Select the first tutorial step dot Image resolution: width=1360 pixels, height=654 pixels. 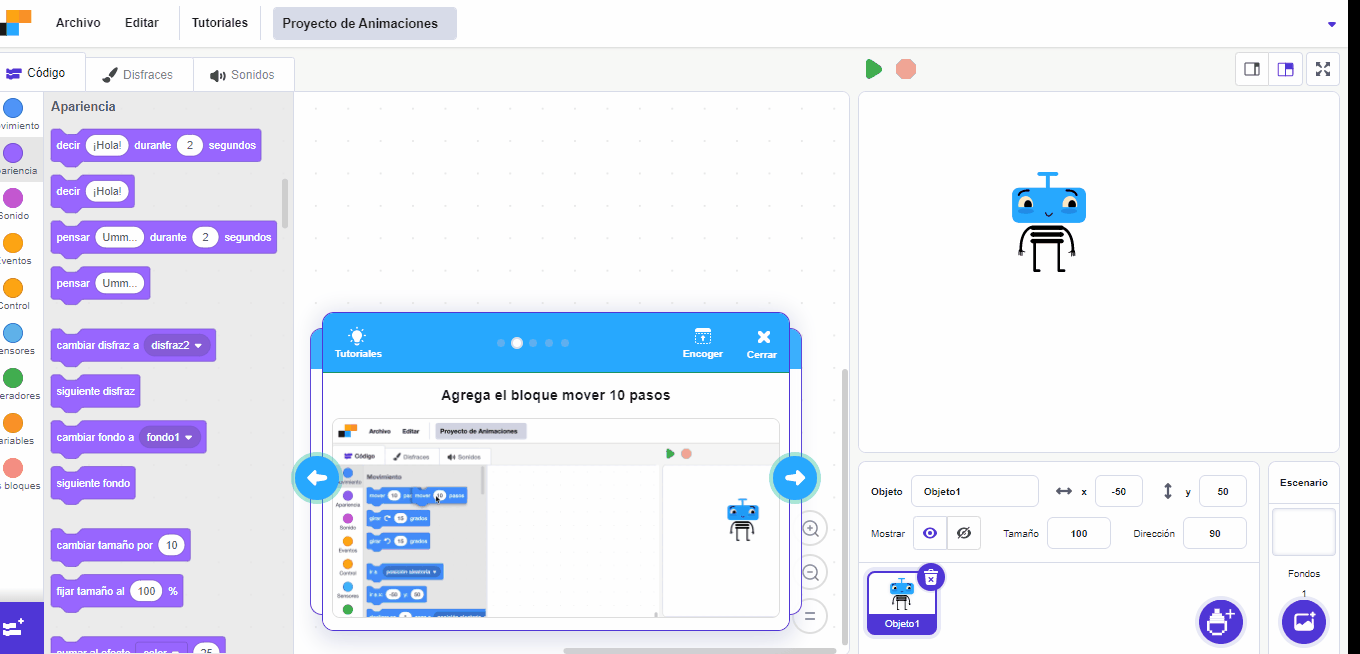(501, 343)
